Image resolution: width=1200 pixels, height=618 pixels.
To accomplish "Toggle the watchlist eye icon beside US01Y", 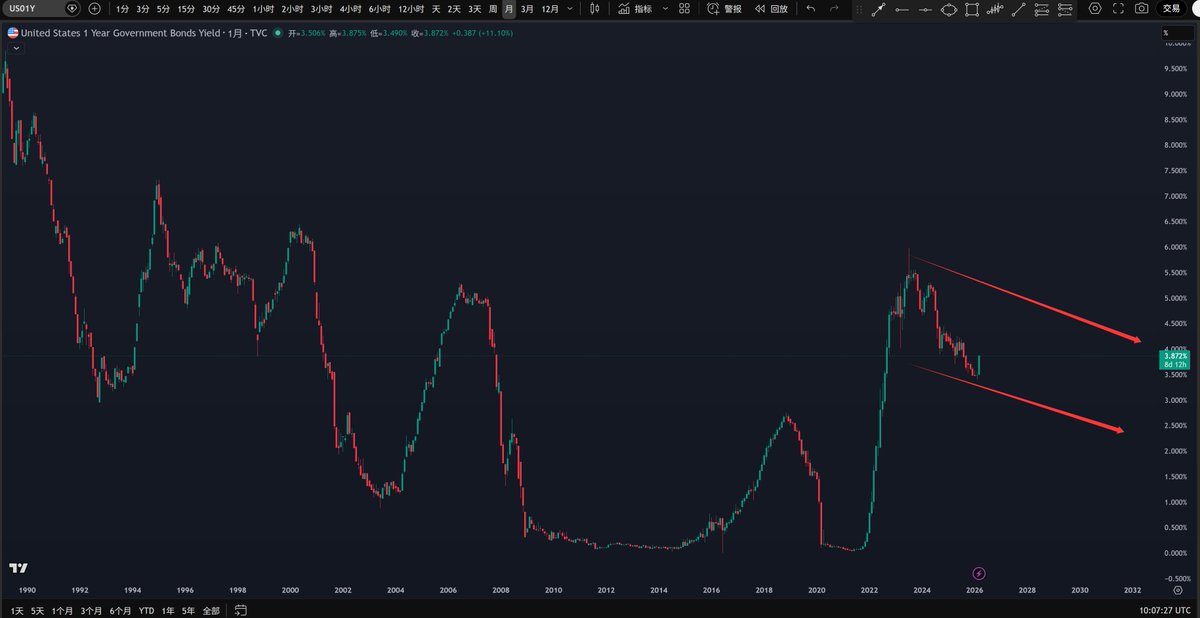I will point(71,8).
